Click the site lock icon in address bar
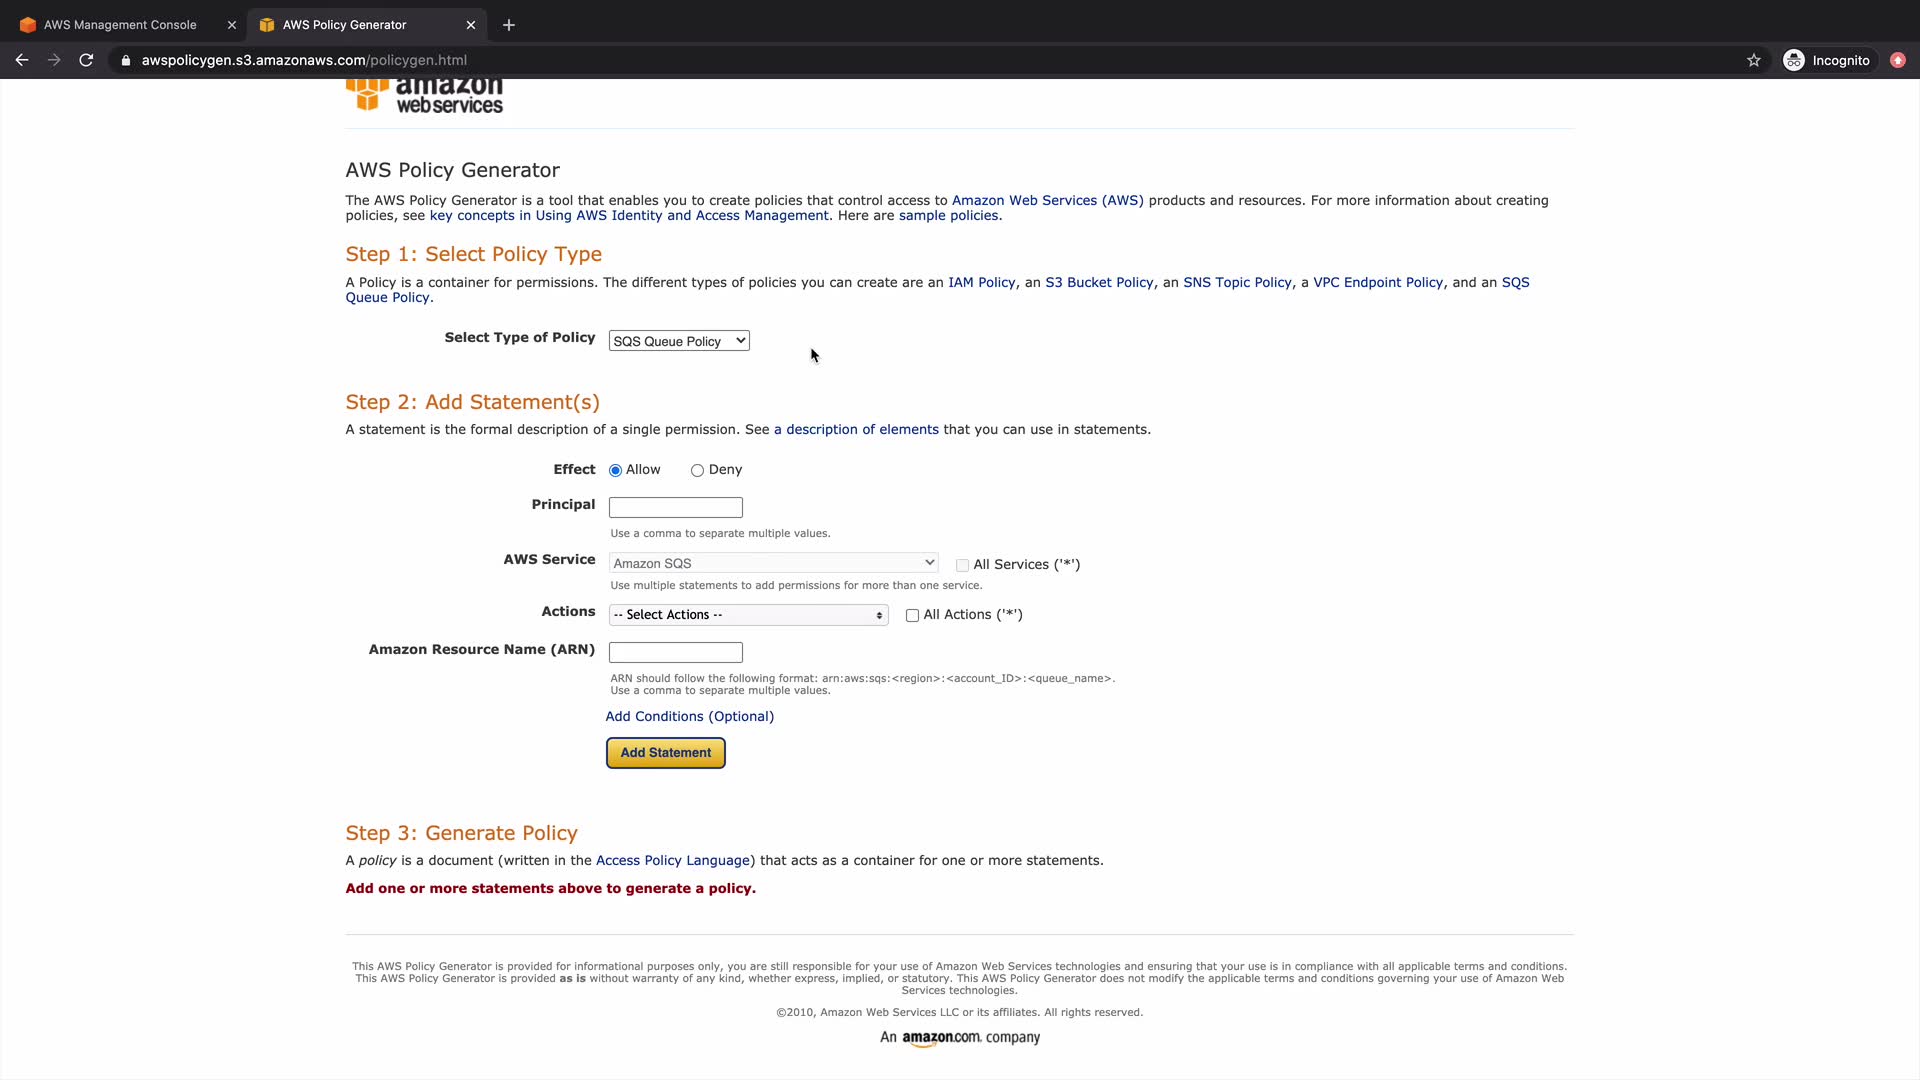1920x1080 pixels. 126,60
